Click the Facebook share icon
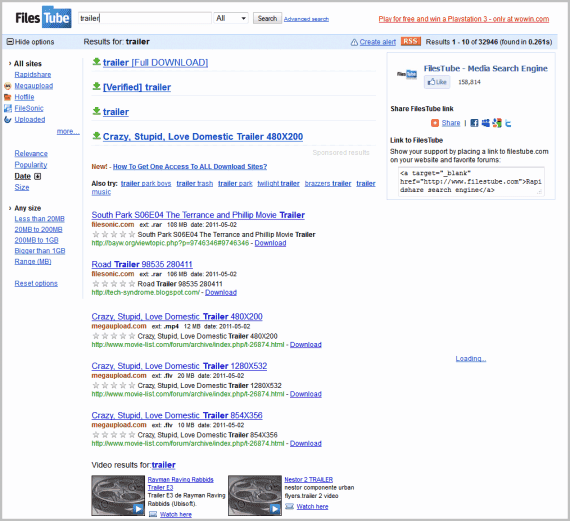This screenshot has width=570, height=521. [474, 123]
